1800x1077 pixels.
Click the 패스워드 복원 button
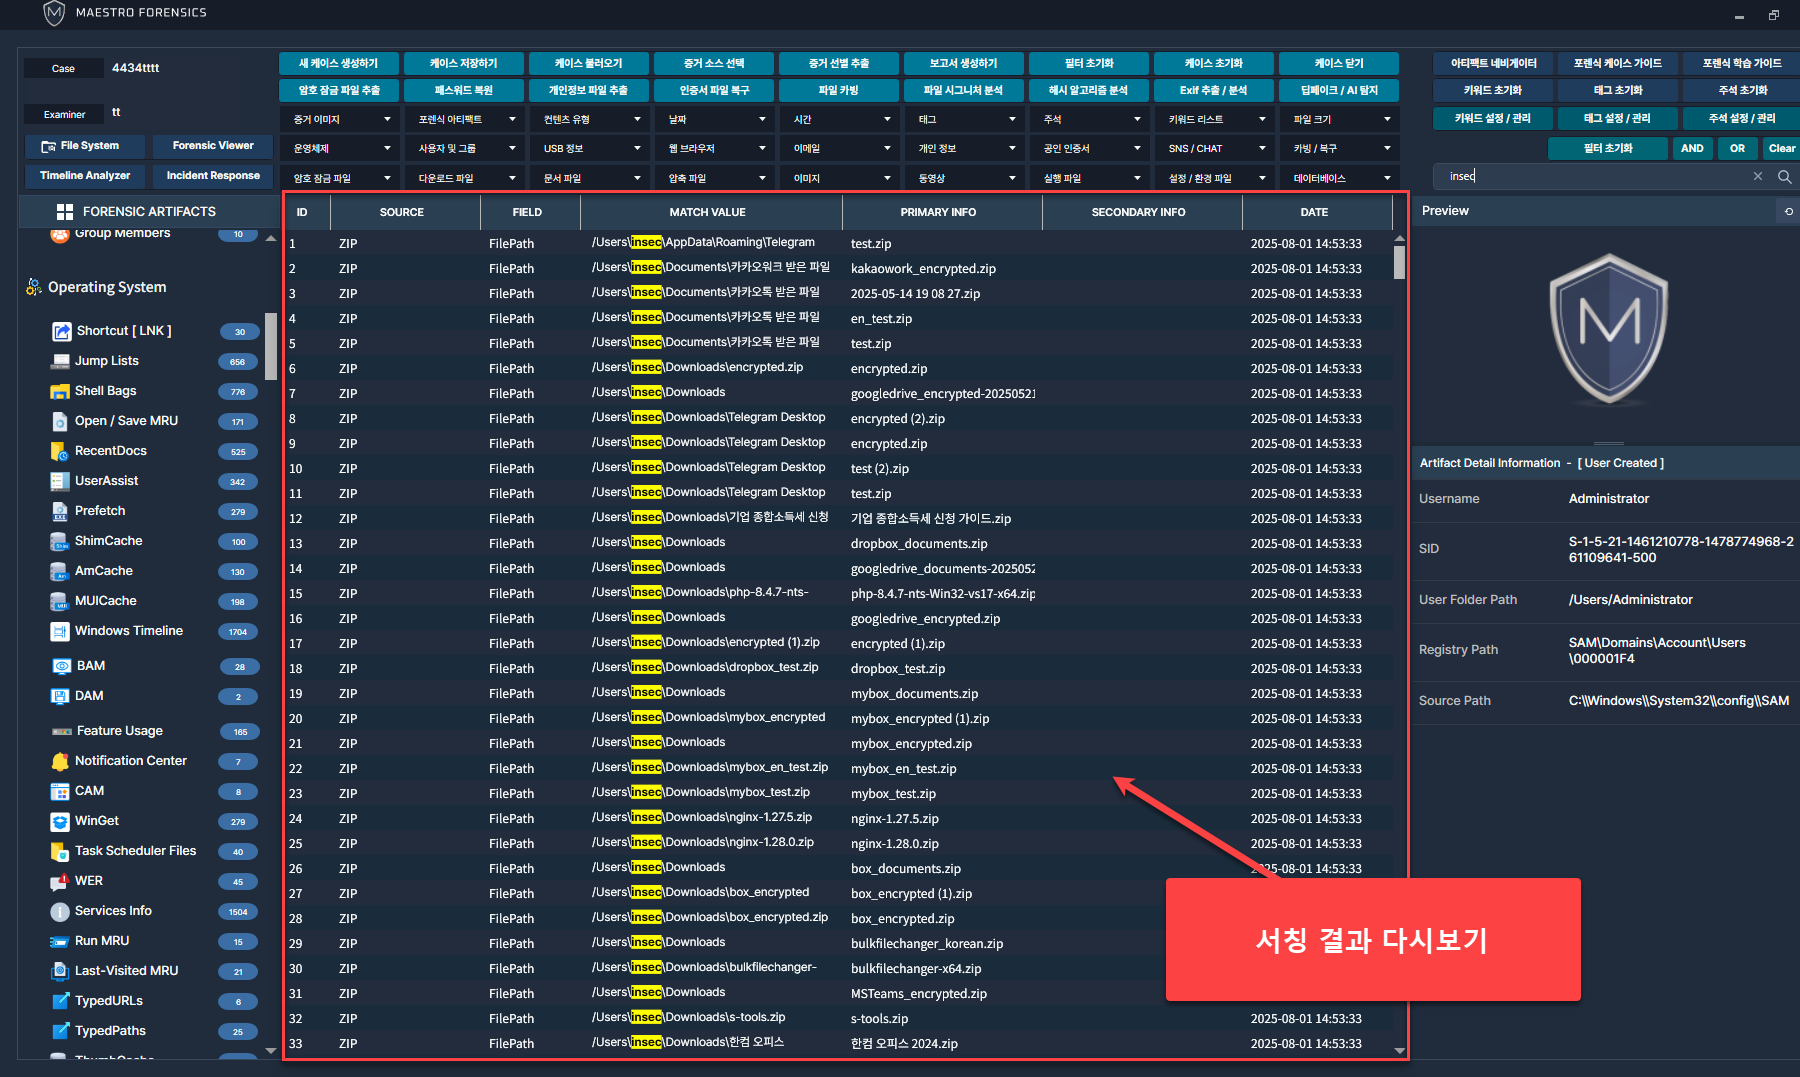click(464, 90)
